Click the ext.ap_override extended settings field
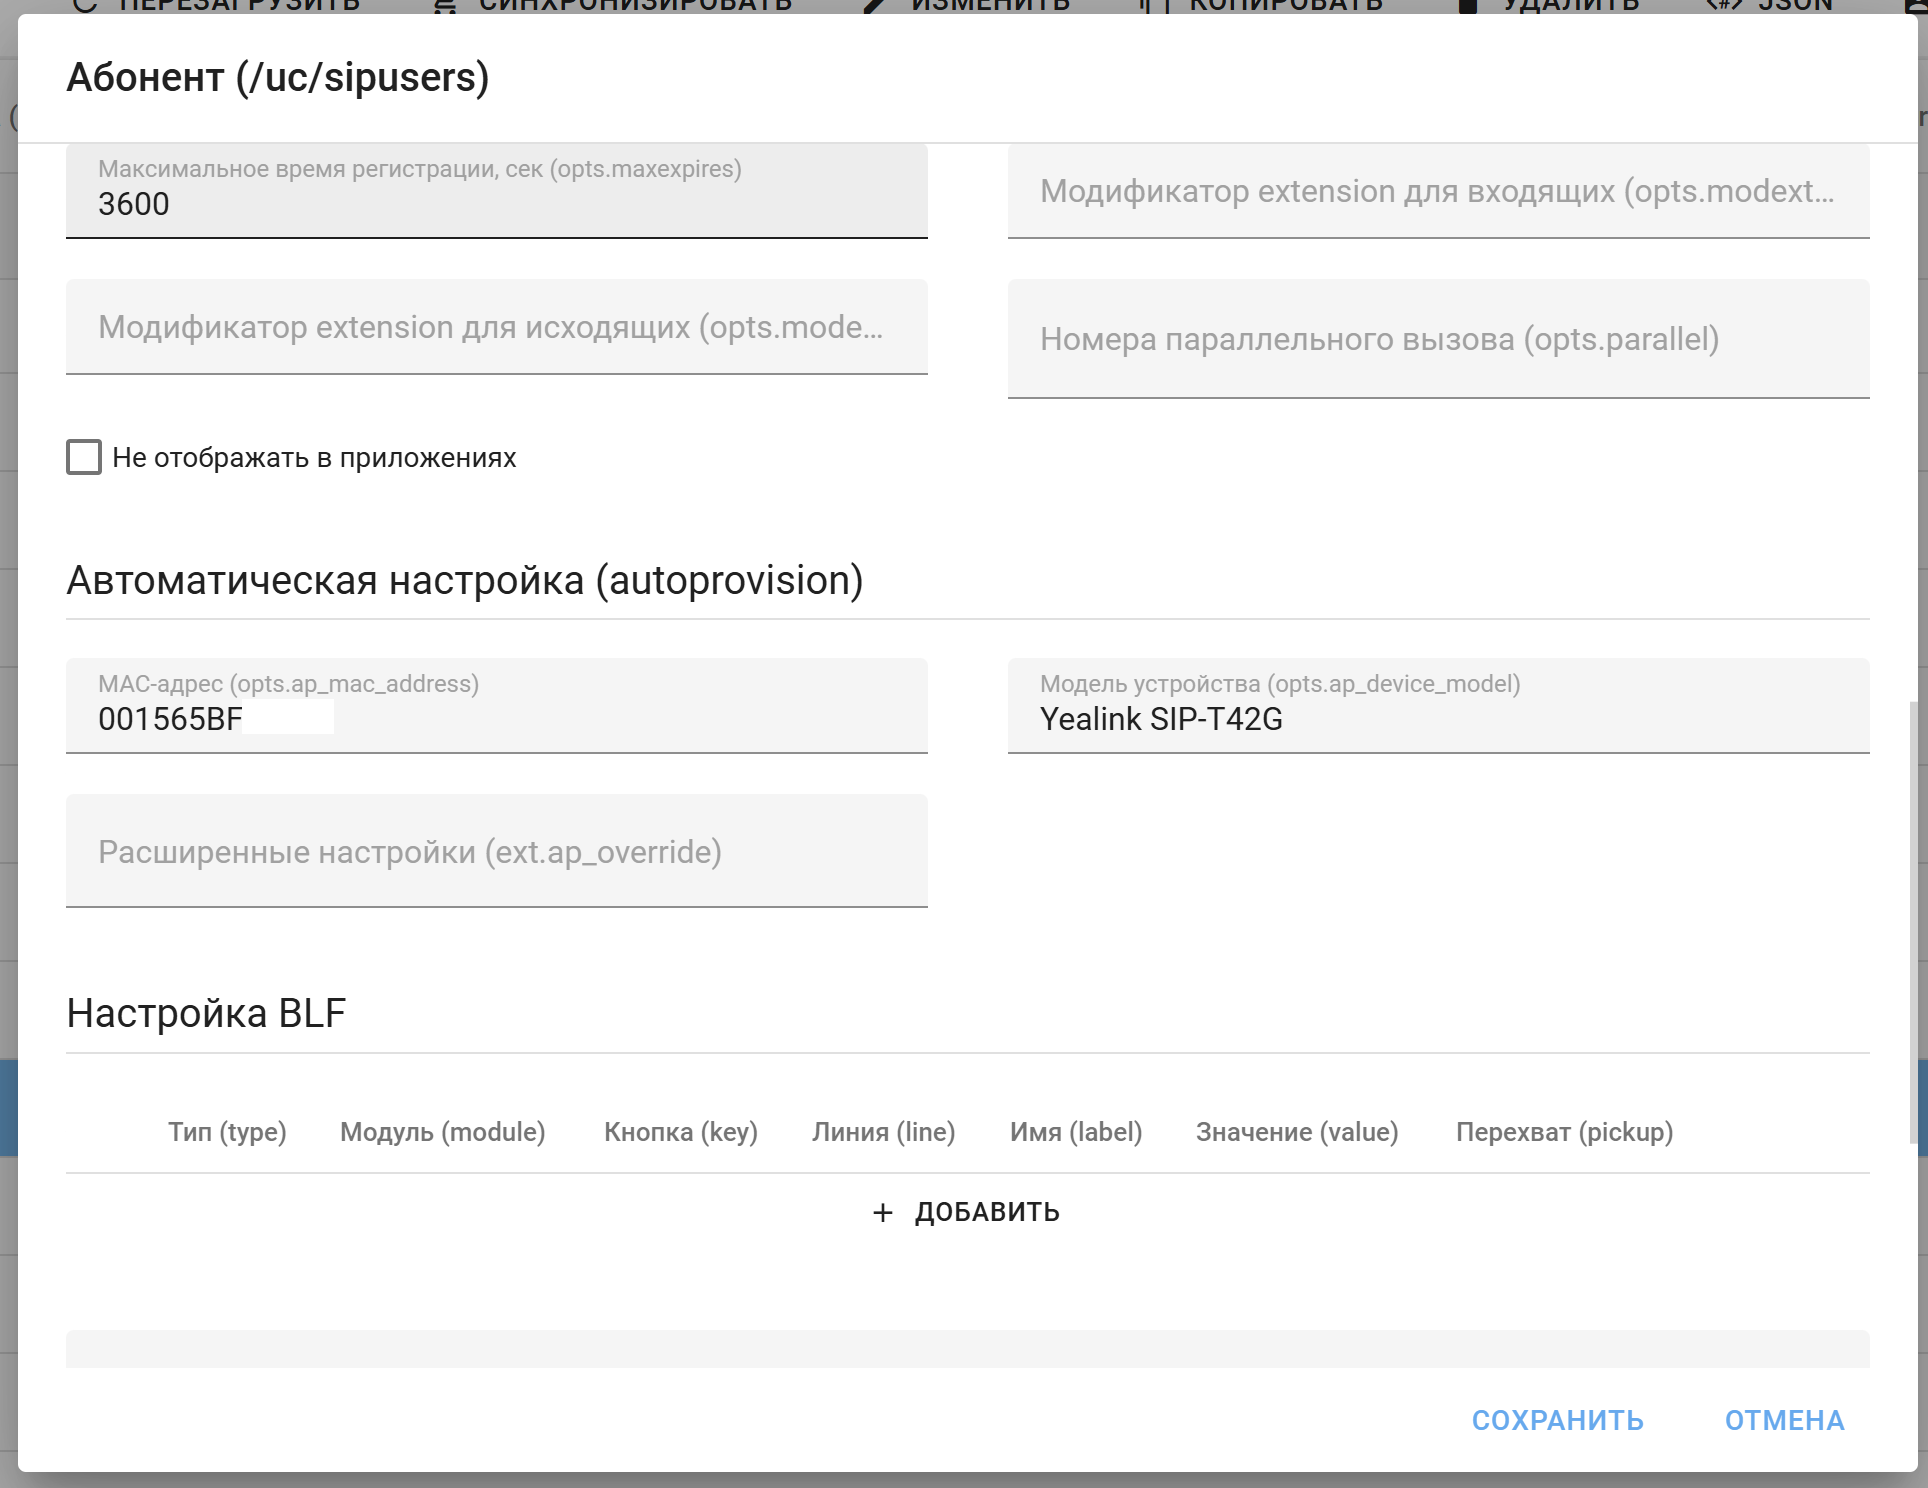 [x=496, y=852]
